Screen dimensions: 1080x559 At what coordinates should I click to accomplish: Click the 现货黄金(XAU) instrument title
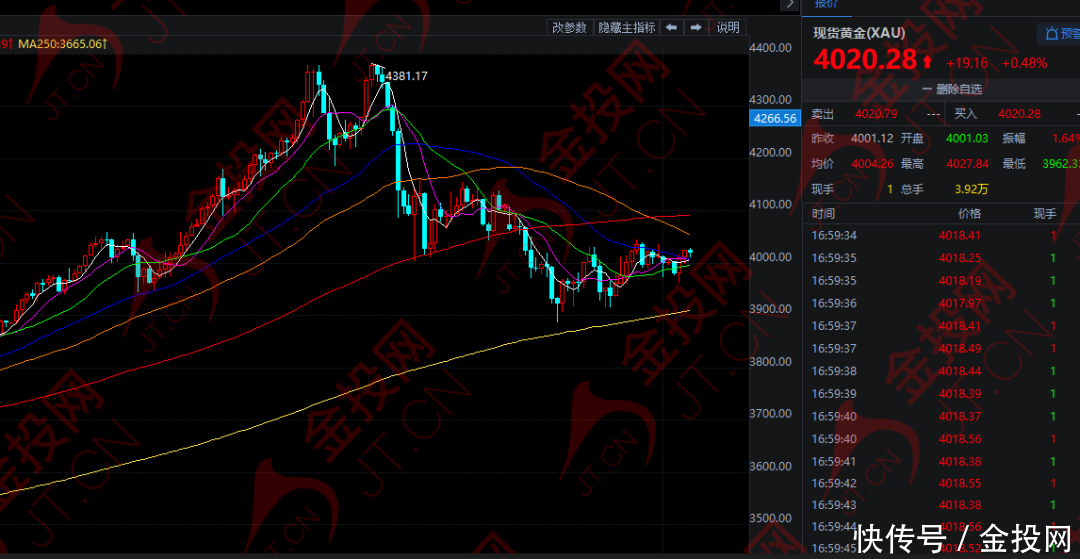click(859, 33)
